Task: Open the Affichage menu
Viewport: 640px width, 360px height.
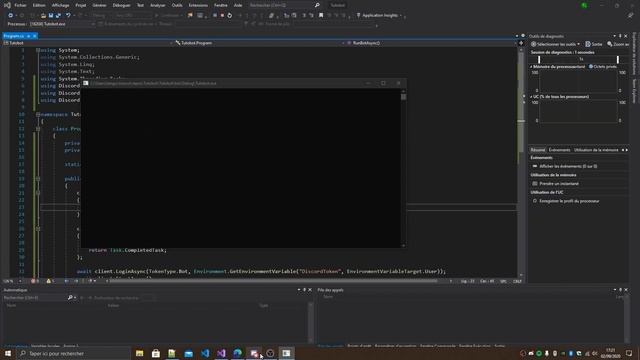Action: tap(60, 5)
